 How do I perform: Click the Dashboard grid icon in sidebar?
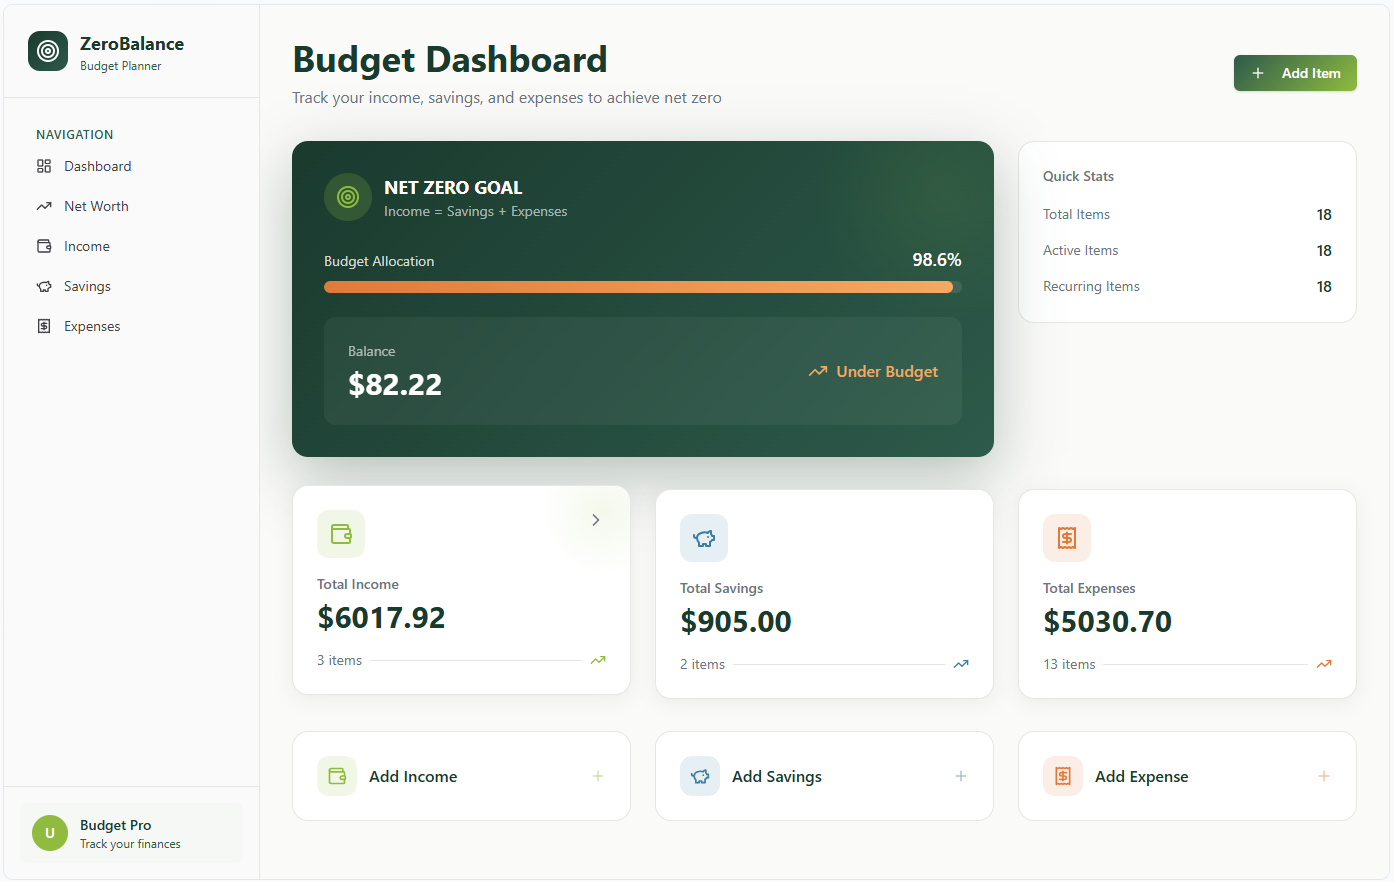(44, 166)
